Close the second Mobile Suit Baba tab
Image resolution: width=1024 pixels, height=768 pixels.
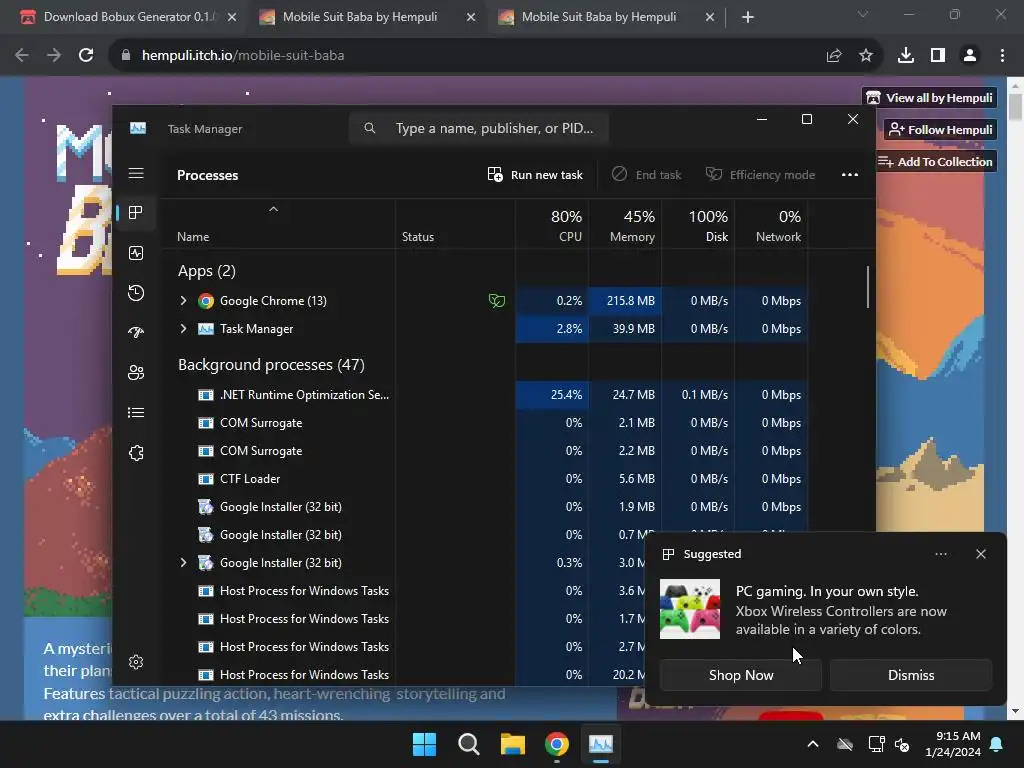point(710,18)
